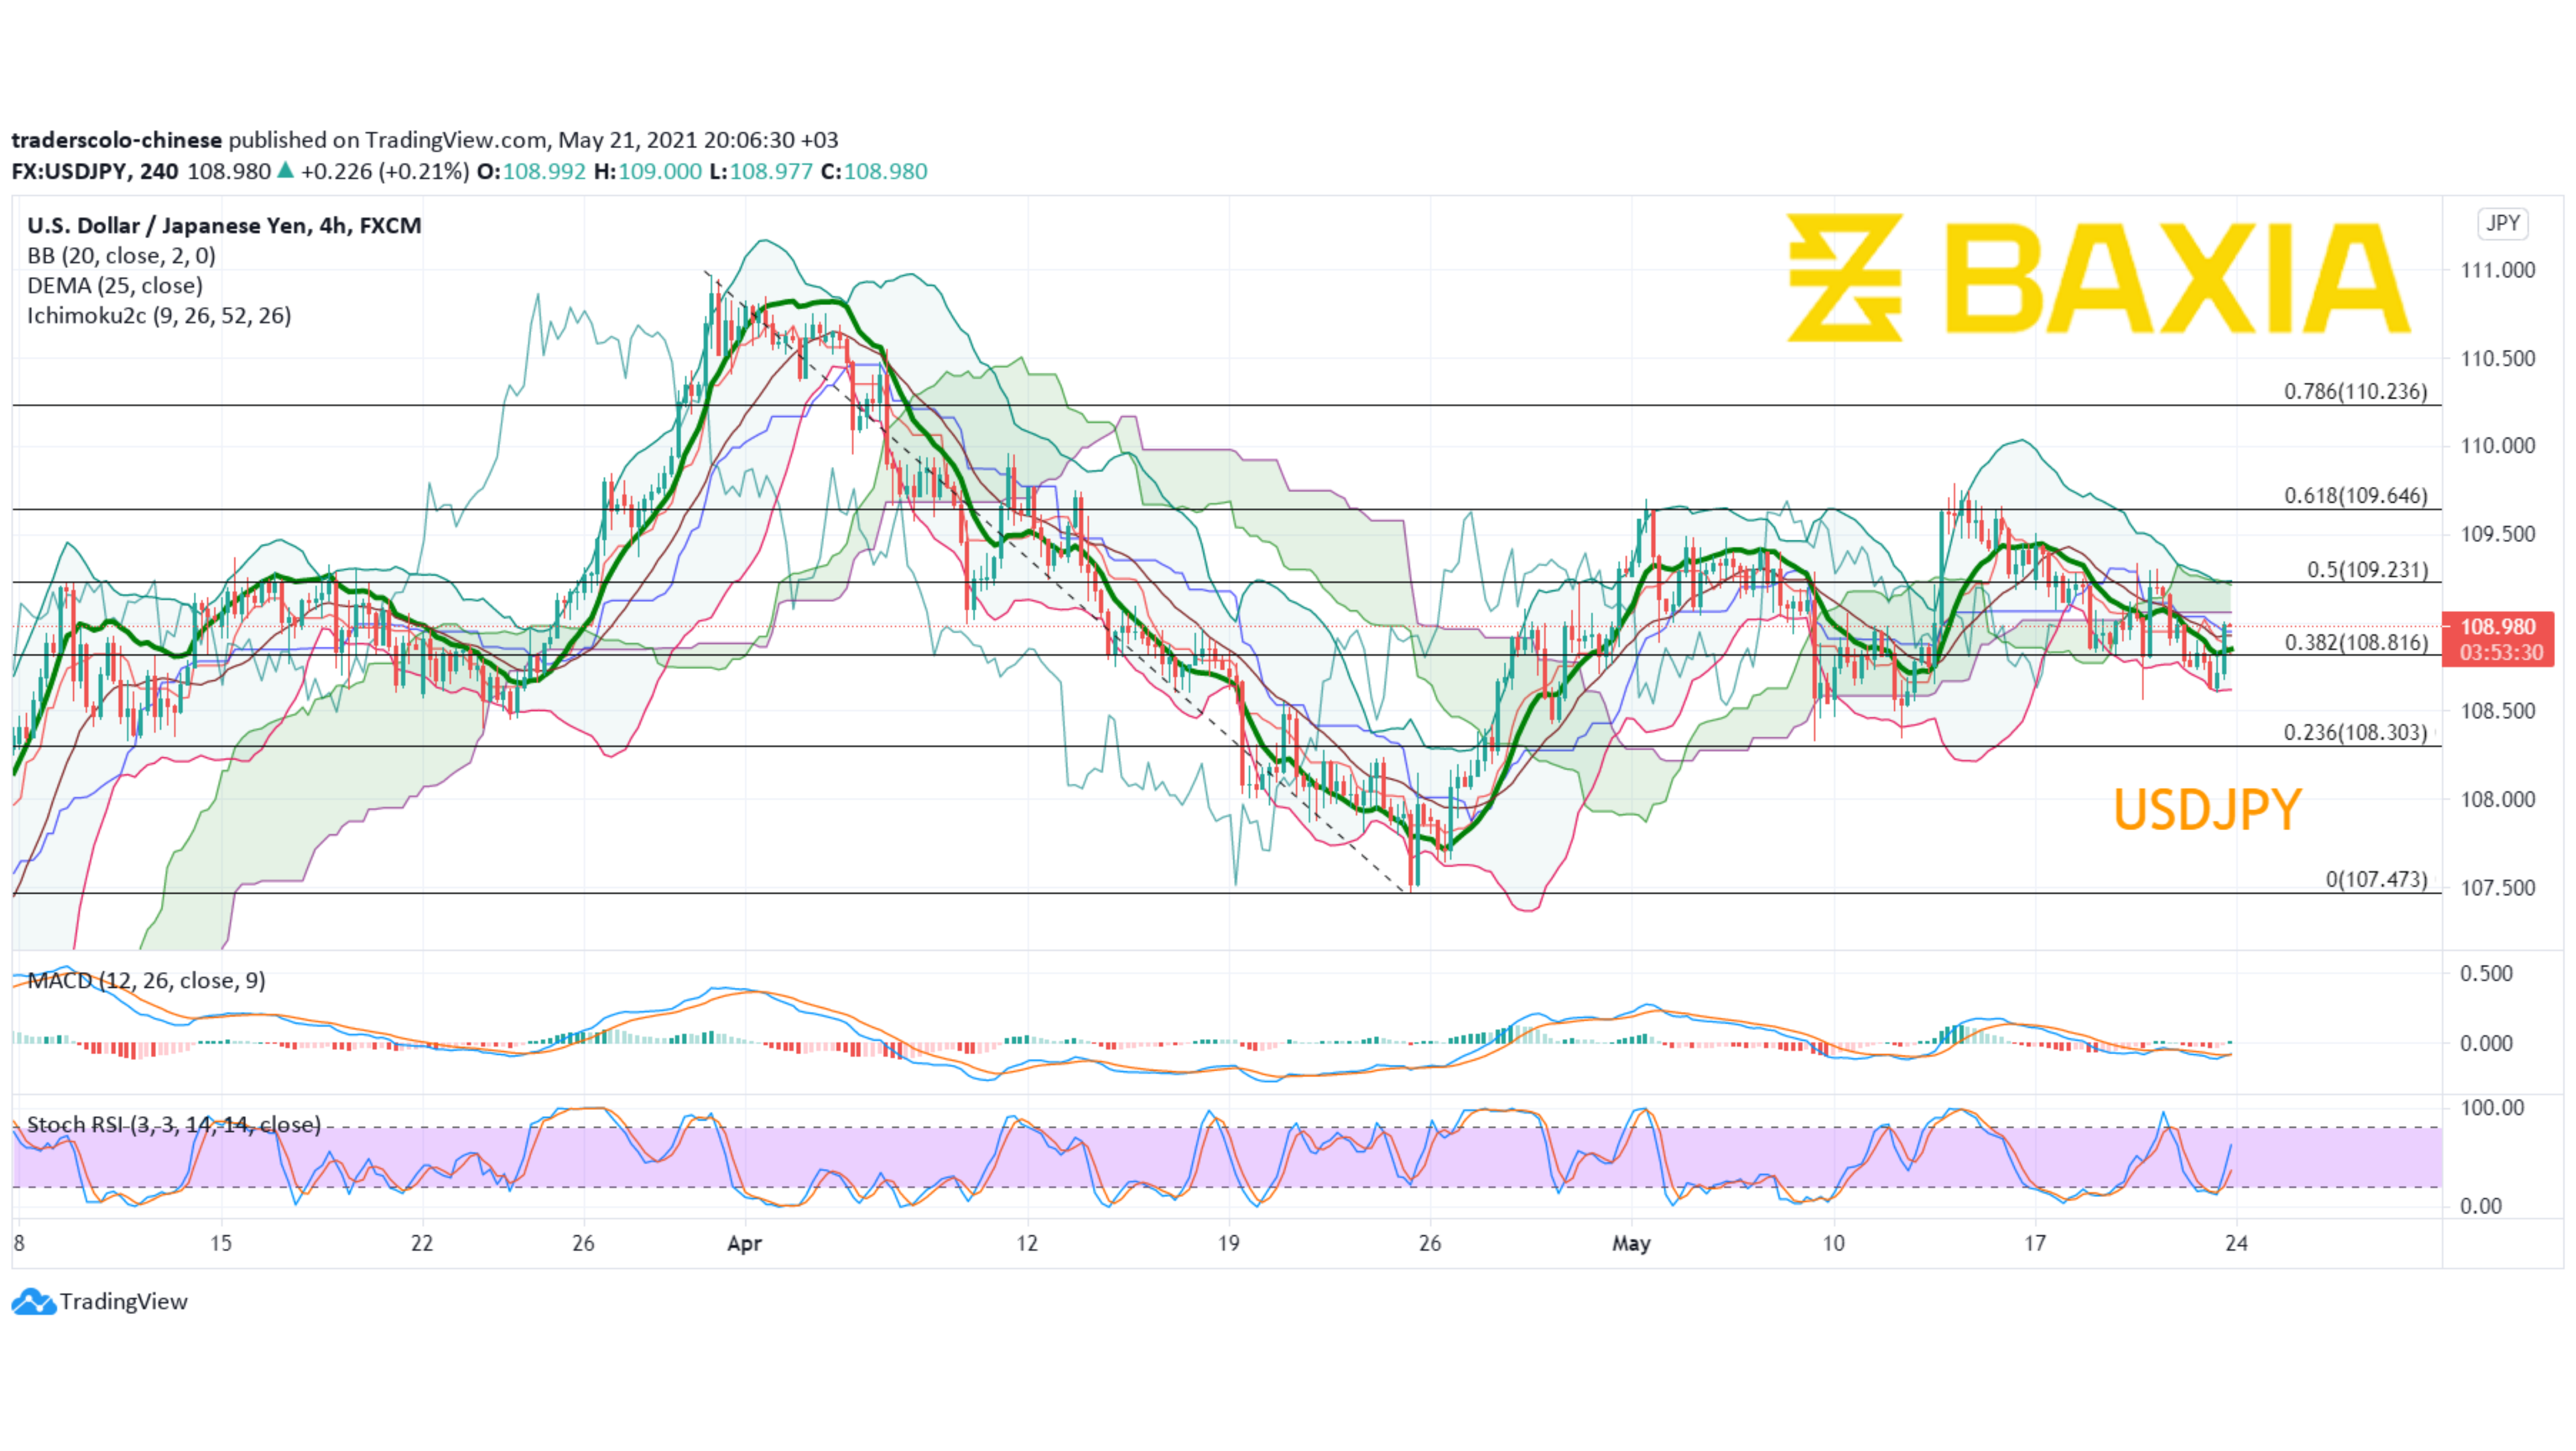Open the JPY currency selector badge

click(x=2502, y=223)
